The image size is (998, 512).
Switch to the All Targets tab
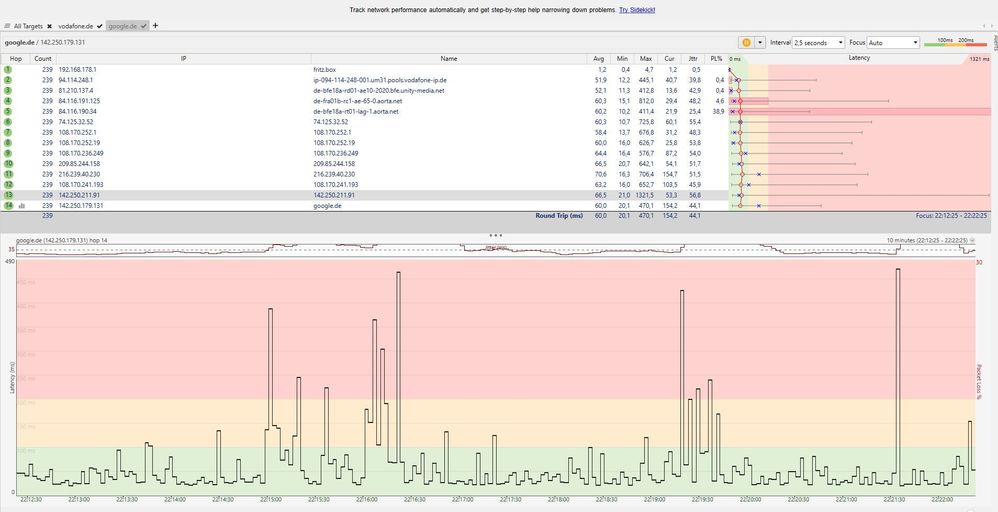tap(28, 26)
